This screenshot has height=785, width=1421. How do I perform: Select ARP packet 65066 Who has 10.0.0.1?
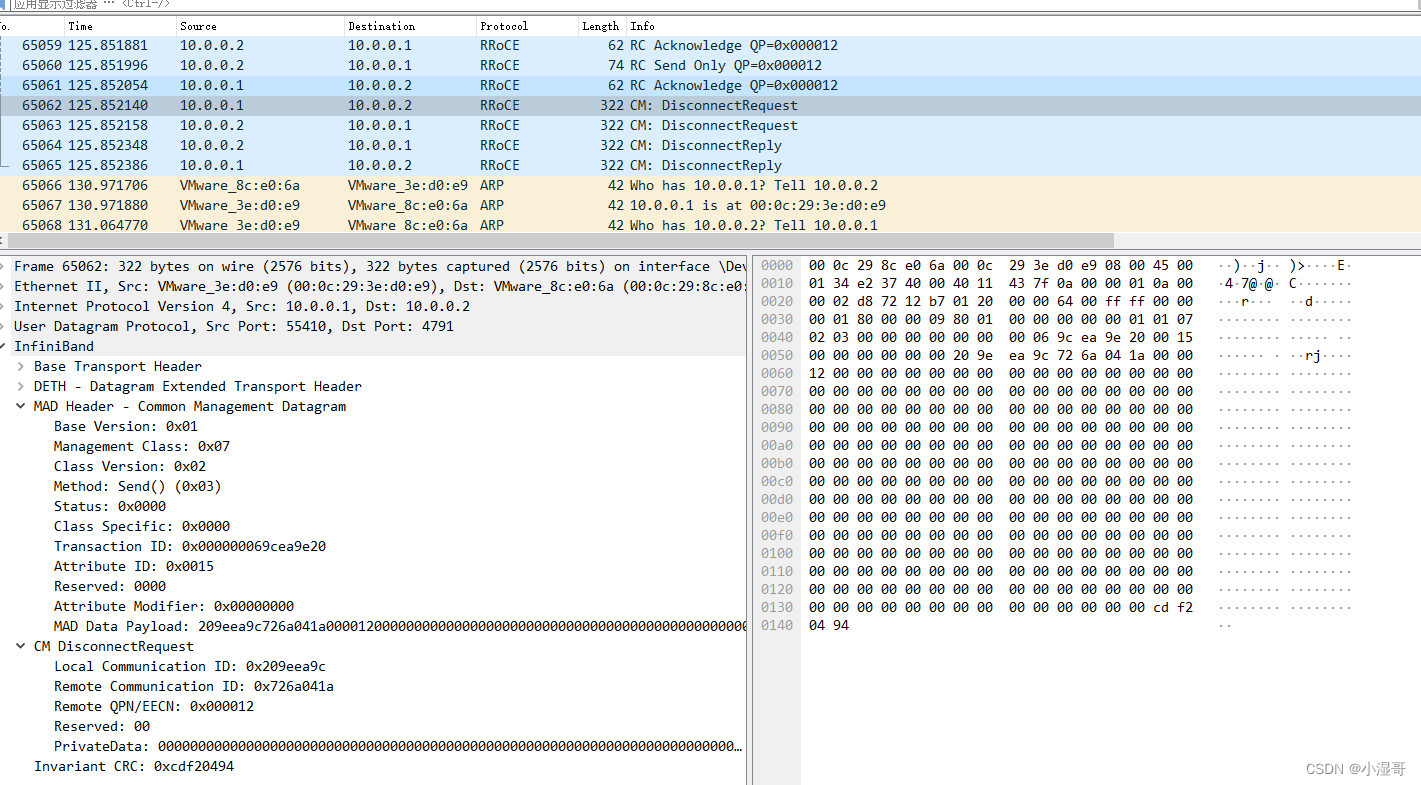[x=710, y=185]
